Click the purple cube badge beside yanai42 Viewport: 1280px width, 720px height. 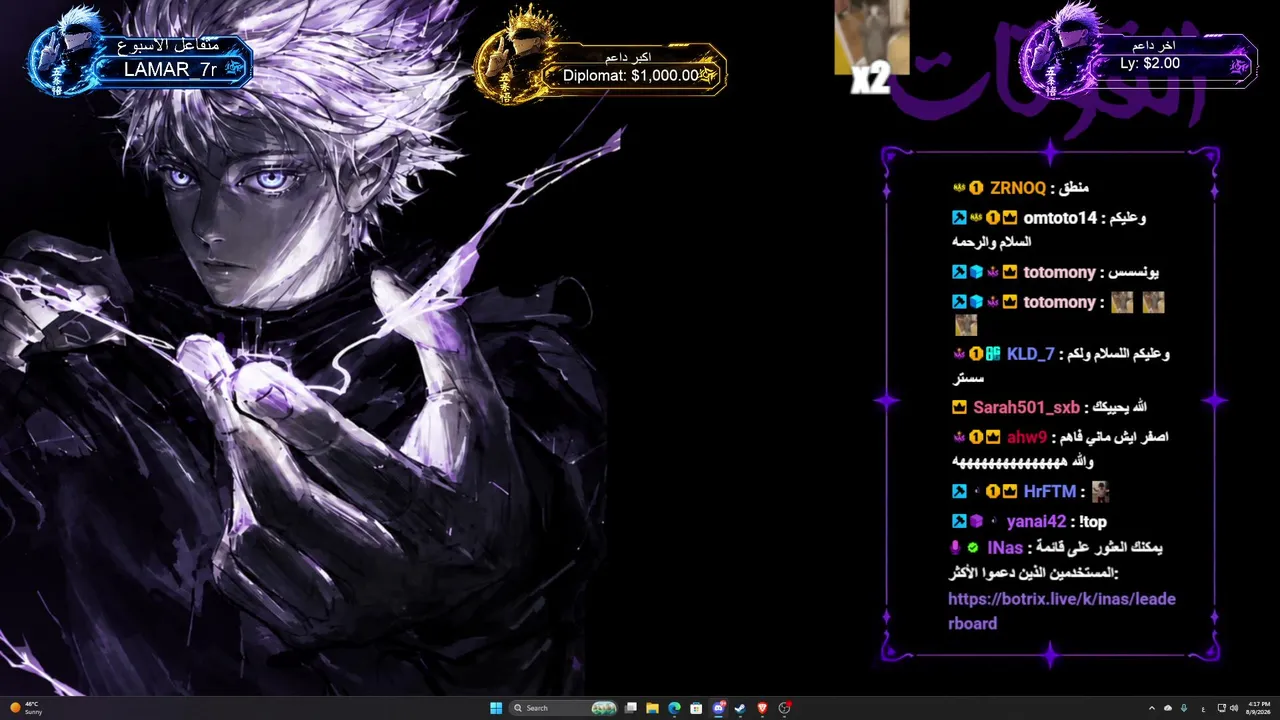tap(976, 522)
